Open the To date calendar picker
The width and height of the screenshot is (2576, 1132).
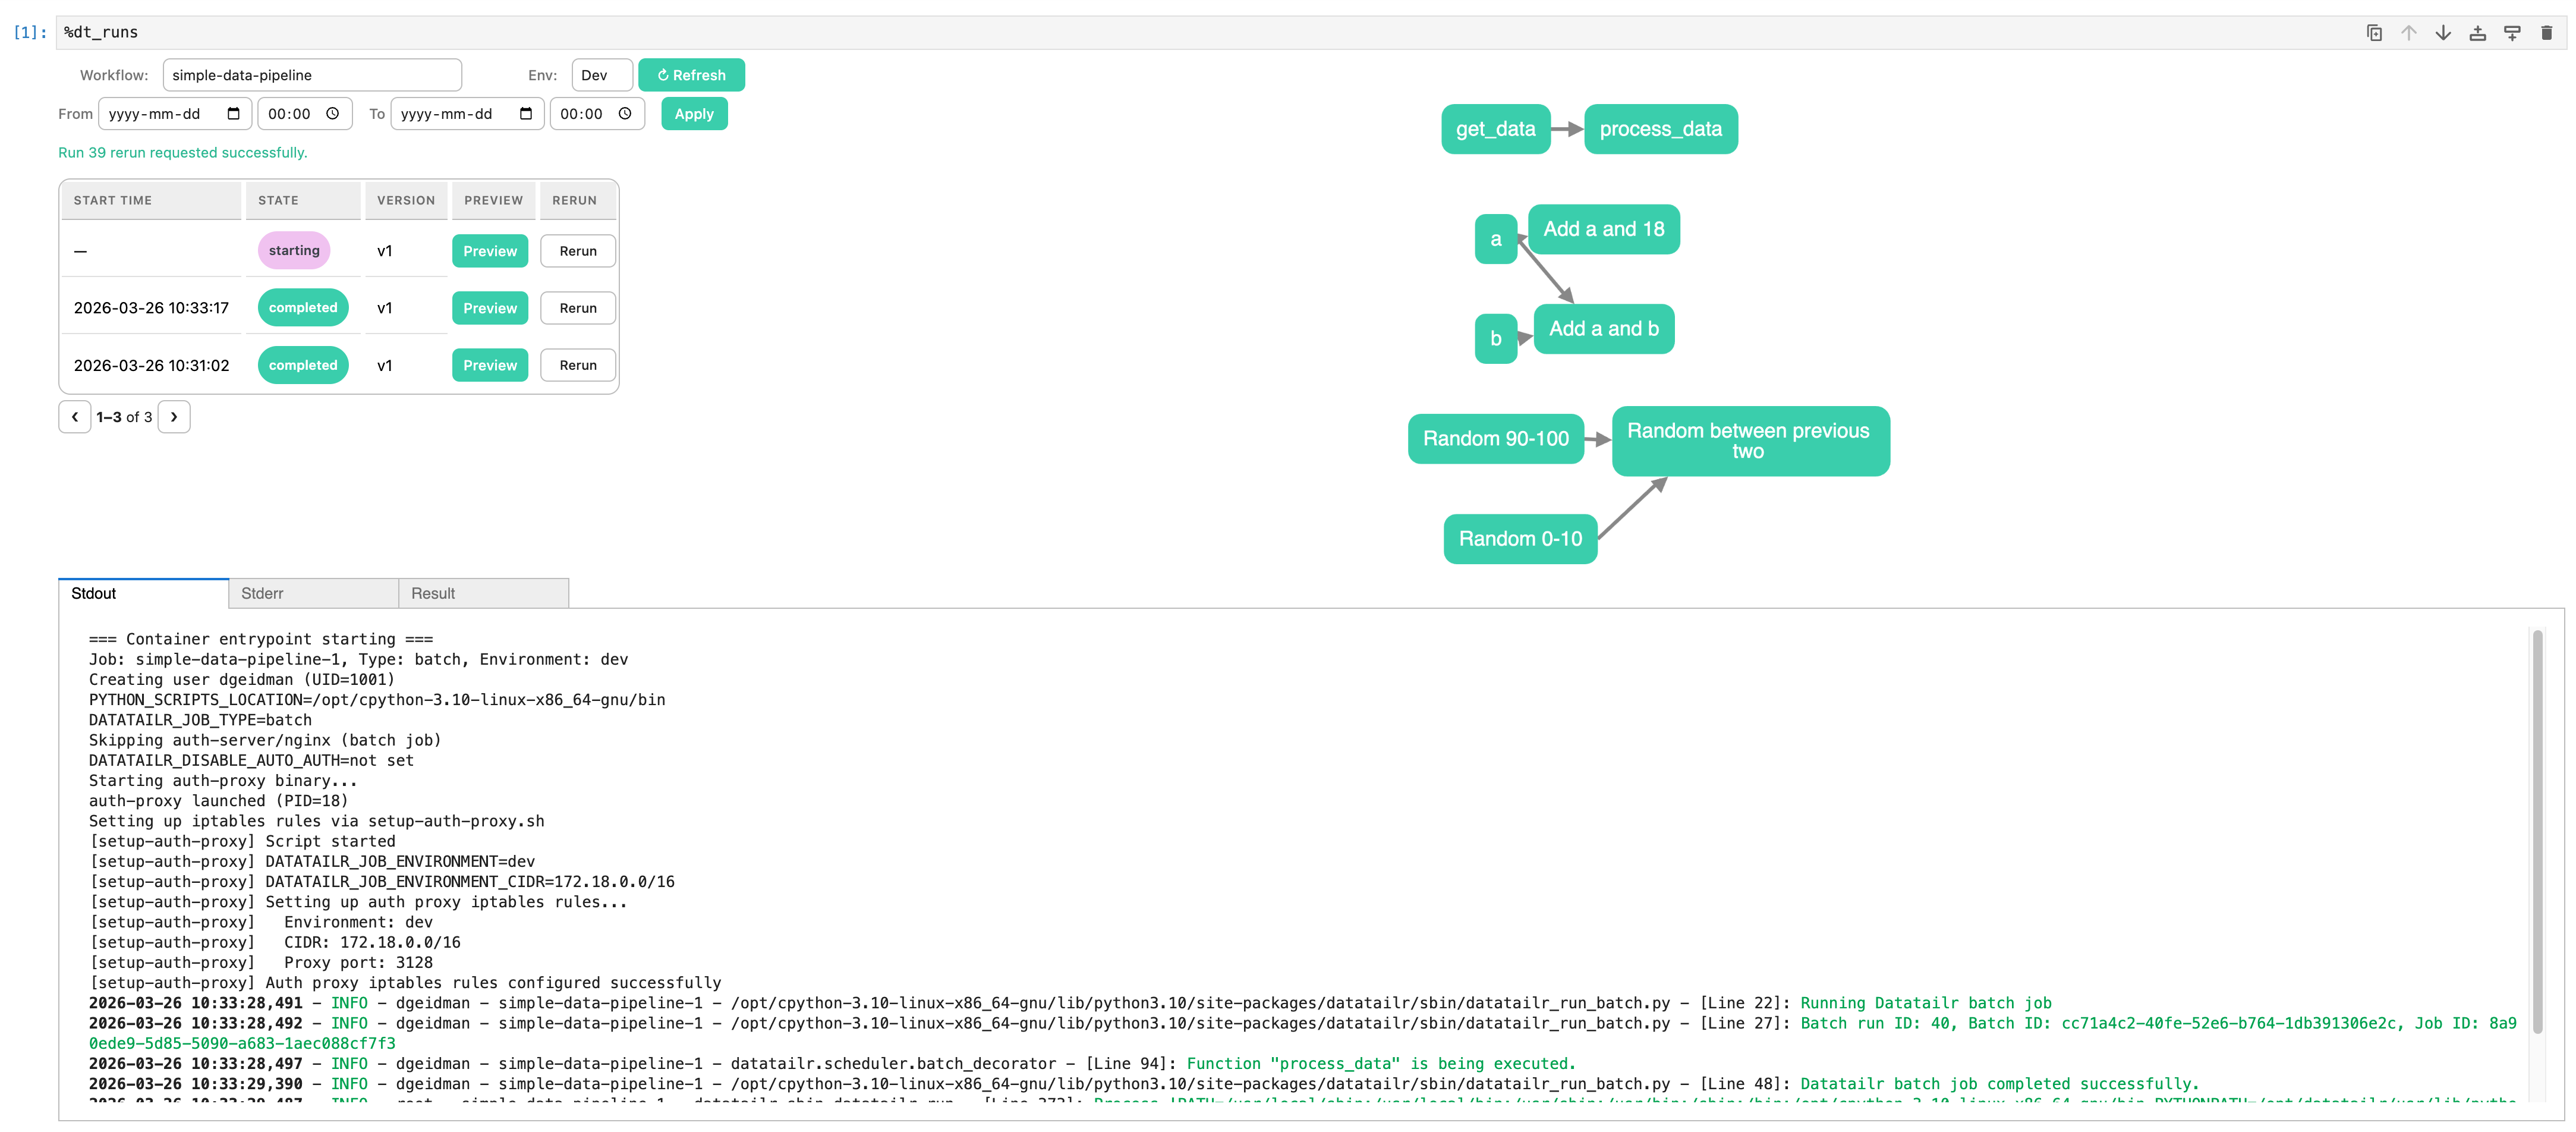tap(525, 113)
